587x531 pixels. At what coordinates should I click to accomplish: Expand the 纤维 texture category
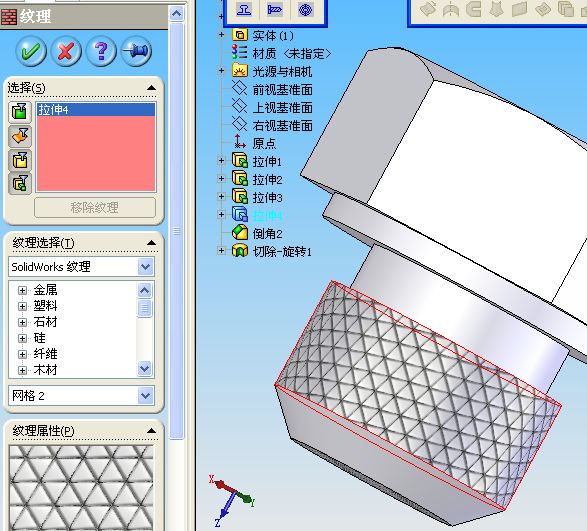pos(22,354)
